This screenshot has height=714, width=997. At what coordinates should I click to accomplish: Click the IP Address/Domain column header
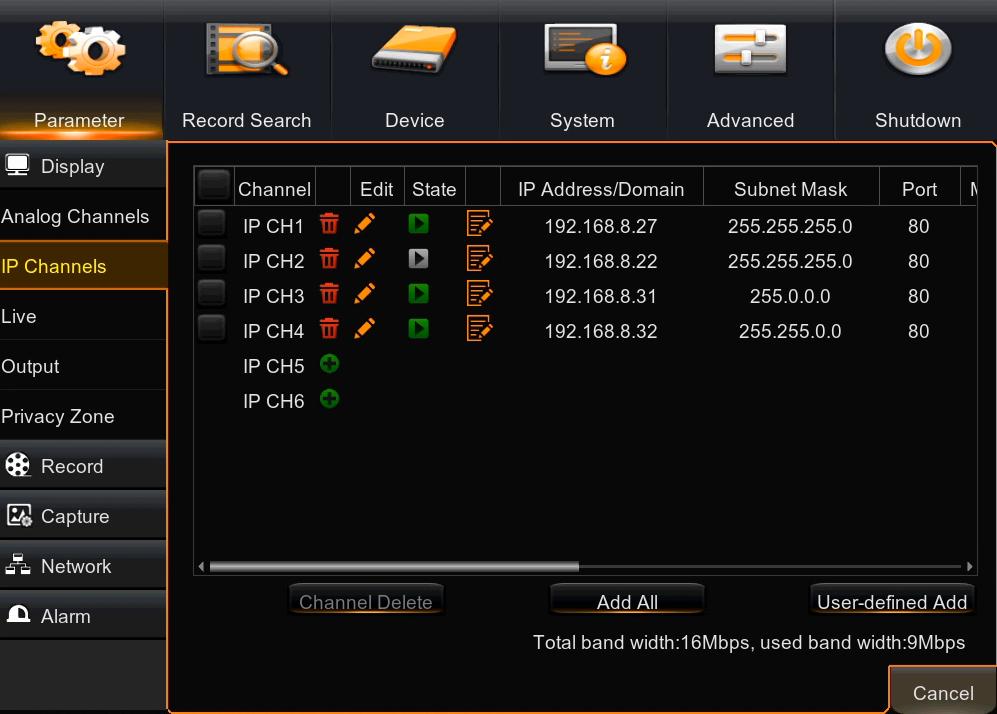(602, 189)
